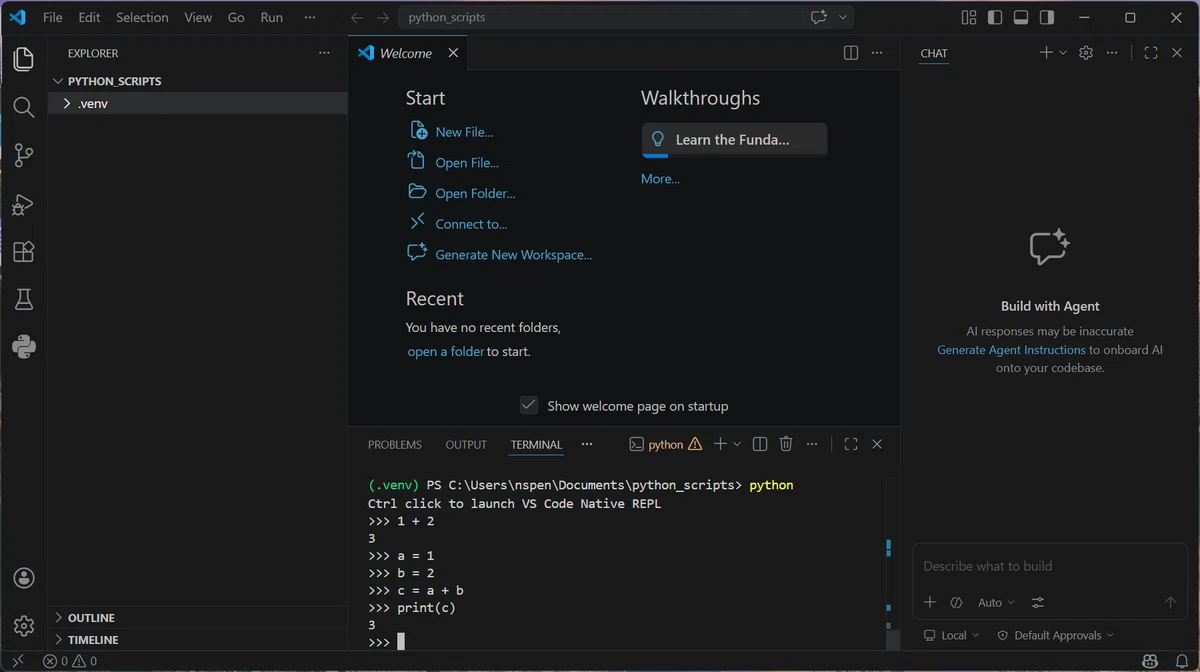The width and height of the screenshot is (1200, 672).
Task: Open the Search view in activity bar
Action: (x=24, y=107)
